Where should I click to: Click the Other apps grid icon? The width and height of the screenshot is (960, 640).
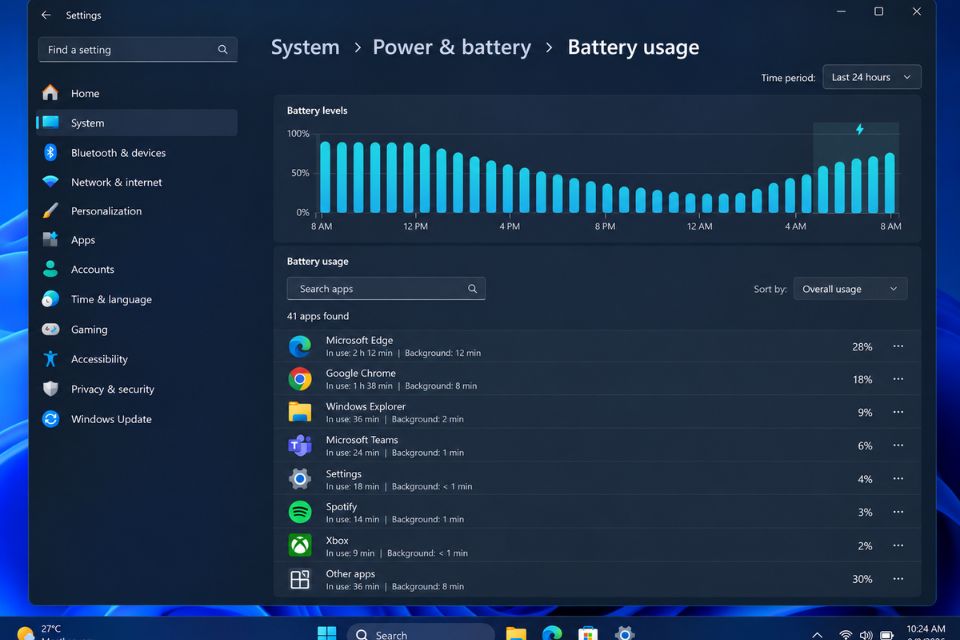[299, 579]
